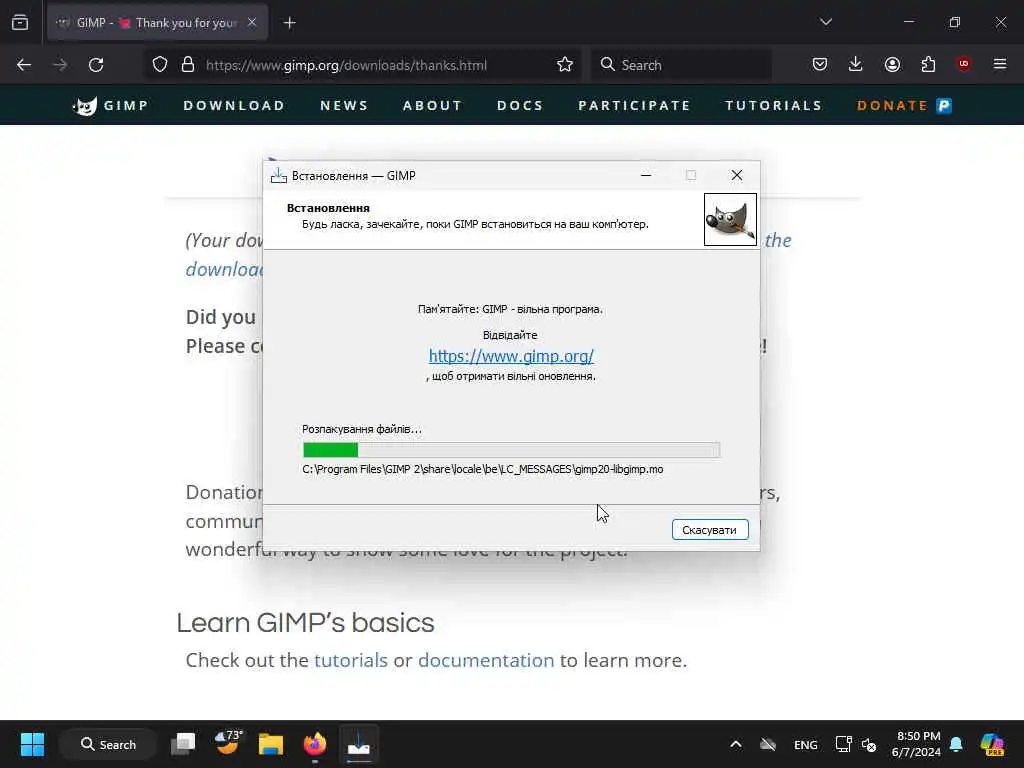The image size is (1024, 768).
Task: Open the clock showing 8:50 PM
Action: pos(918,744)
